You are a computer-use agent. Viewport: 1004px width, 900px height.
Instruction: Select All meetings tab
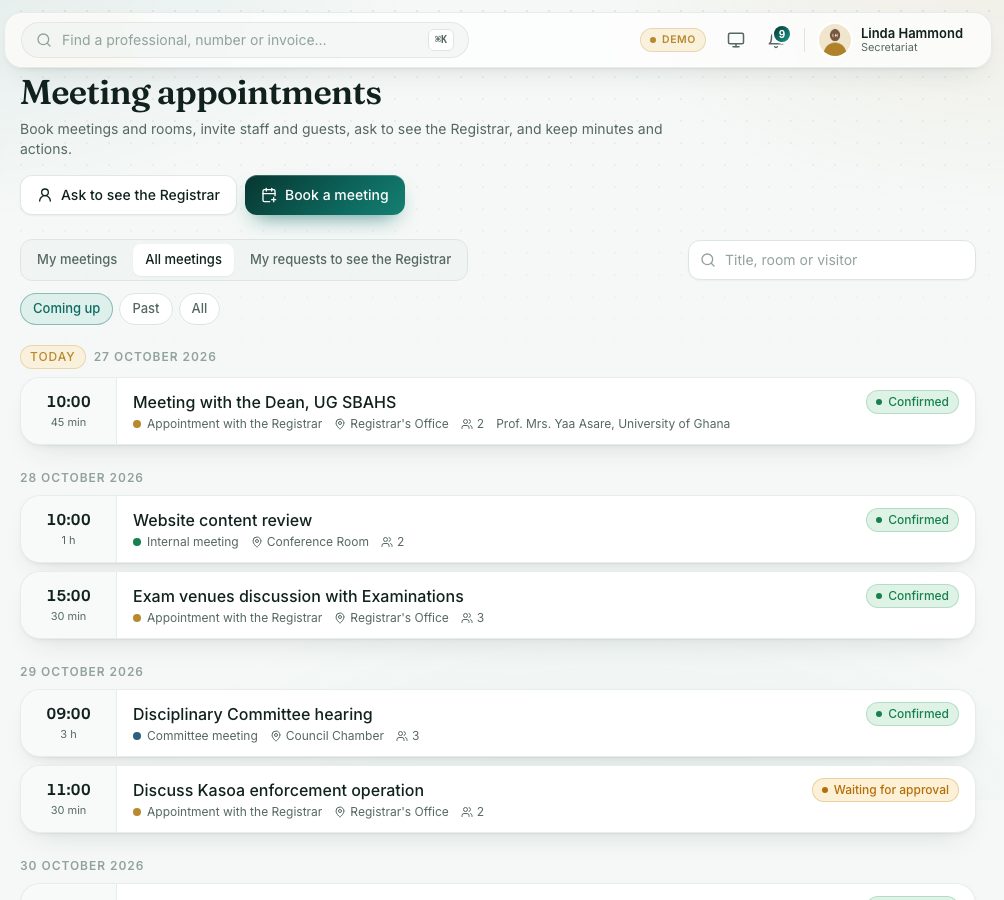tap(183, 259)
